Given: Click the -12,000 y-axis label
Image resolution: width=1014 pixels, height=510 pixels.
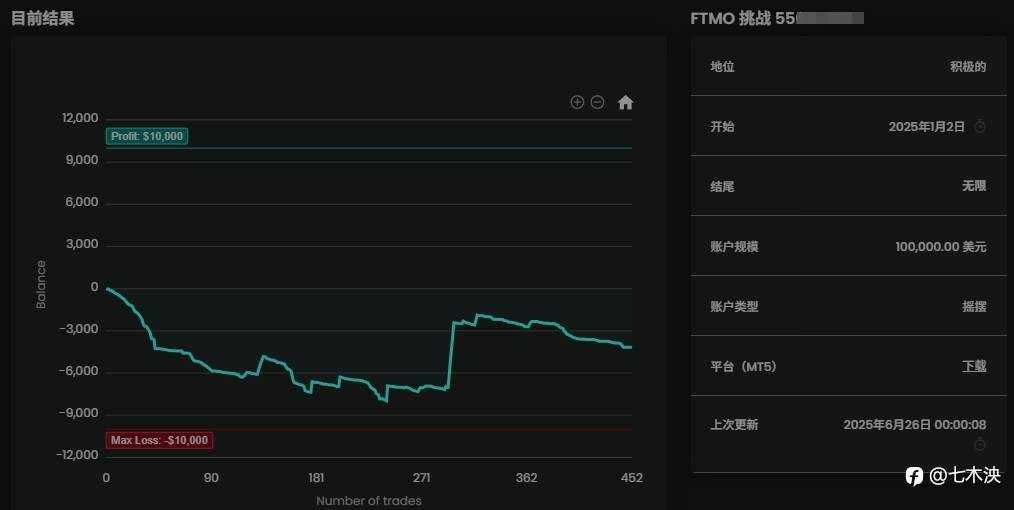Looking at the screenshot, I should [78, 454].
